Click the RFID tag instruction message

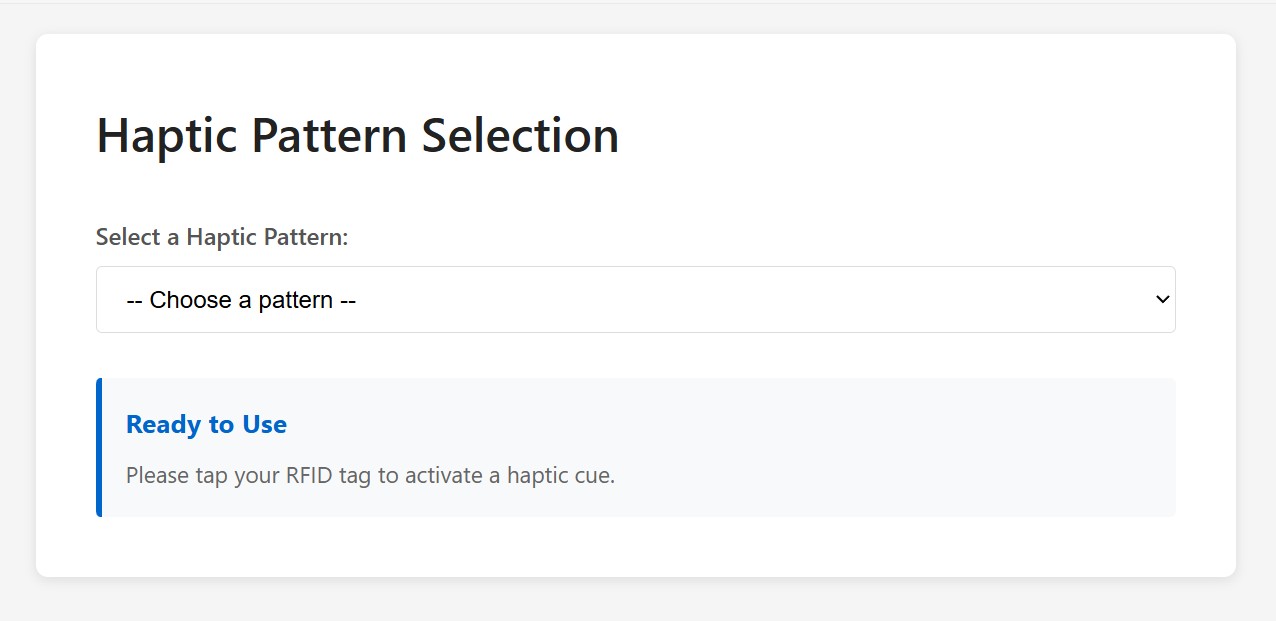coord(370,475)
